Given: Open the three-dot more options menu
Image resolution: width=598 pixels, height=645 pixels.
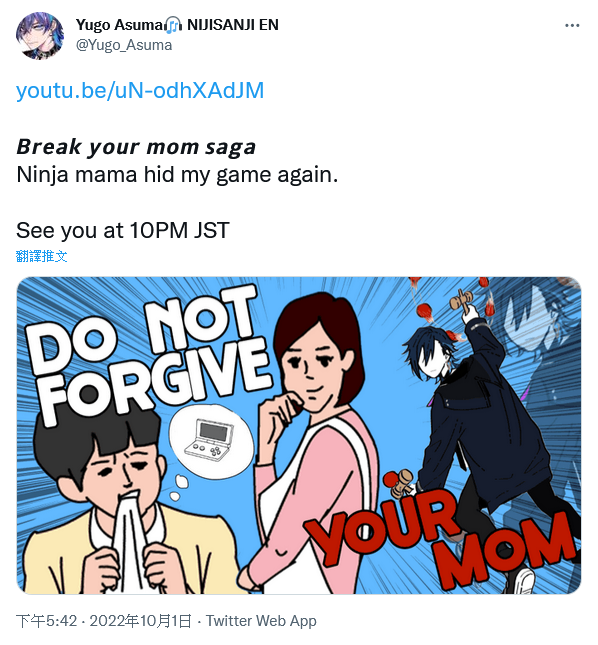Looking at the screenshot, I should point(572,26).
